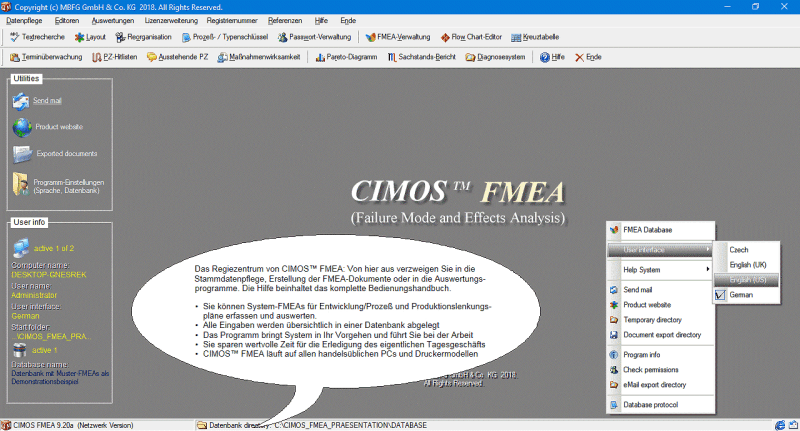
Task: Expand the User interface submenu
Action: [661, 250]
